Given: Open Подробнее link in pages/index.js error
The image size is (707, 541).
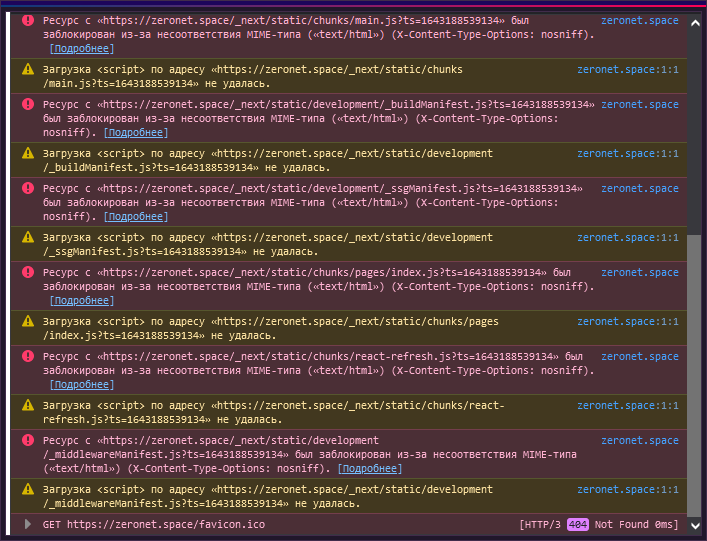Looking at the screenshot, I should pos(82,301).
